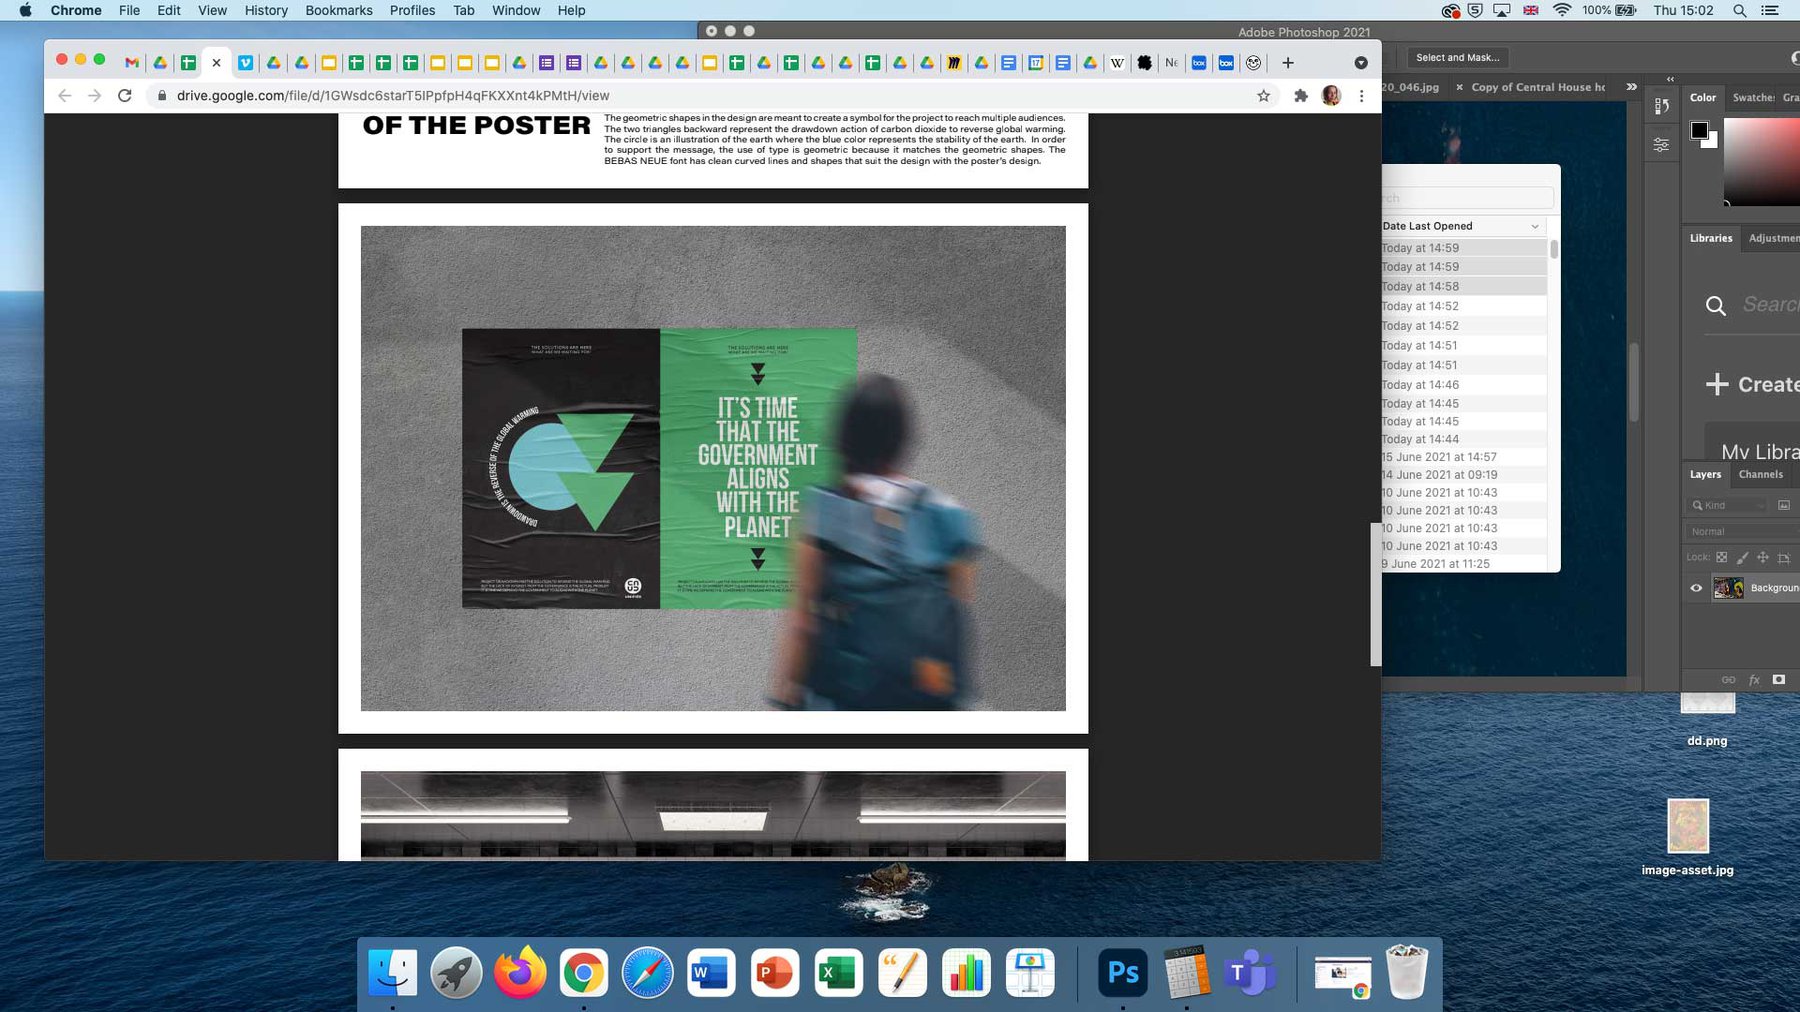1800x1012 pixels.
Task: Open Chrome three-dot menu
Action: pos(1361,96)
